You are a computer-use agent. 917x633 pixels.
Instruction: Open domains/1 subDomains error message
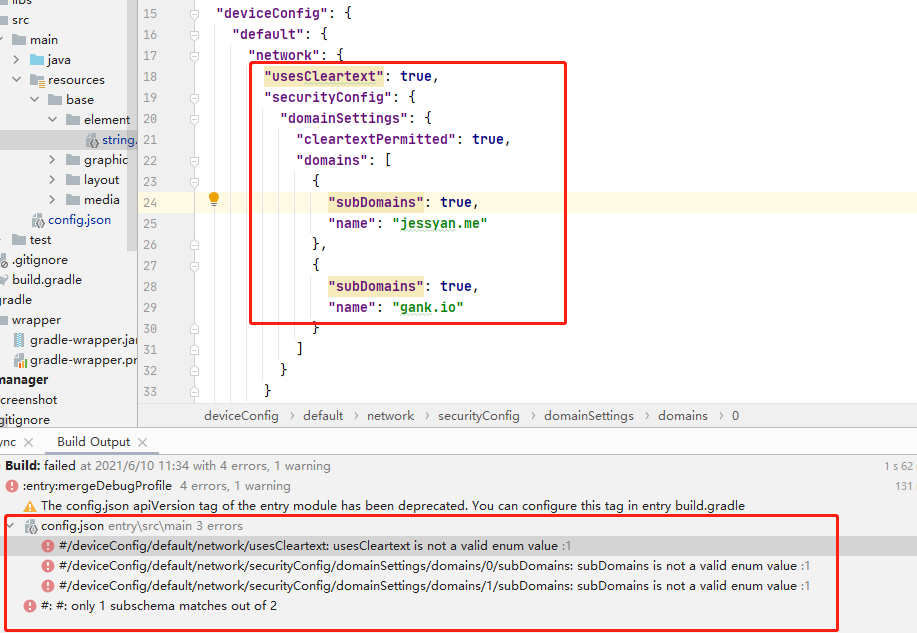(x=427, y=586)
